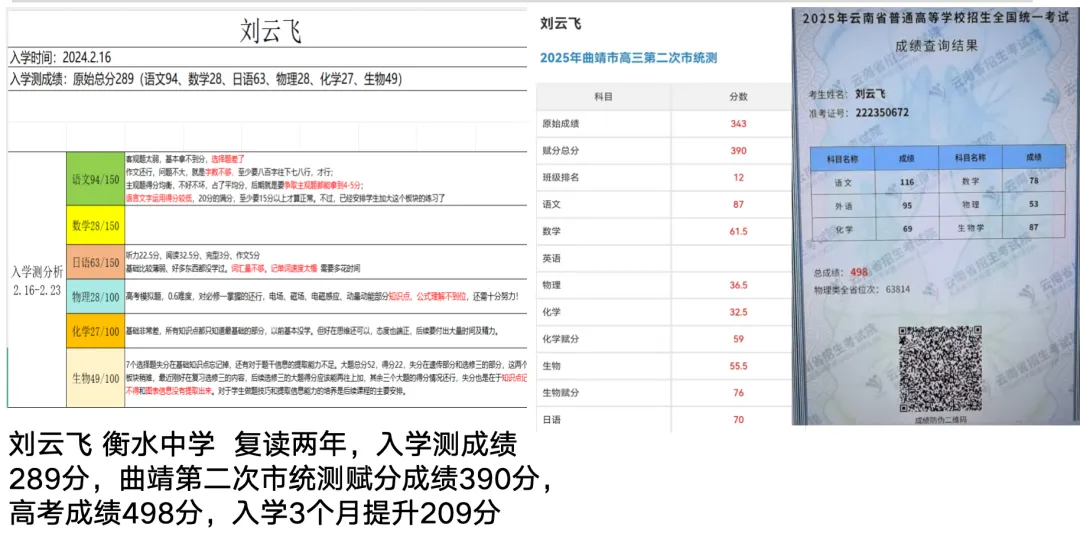The width and height of the screenshot is (1080, 540).
Task: Select the 生物 score 55.5
Action: [x=738, y=366]
